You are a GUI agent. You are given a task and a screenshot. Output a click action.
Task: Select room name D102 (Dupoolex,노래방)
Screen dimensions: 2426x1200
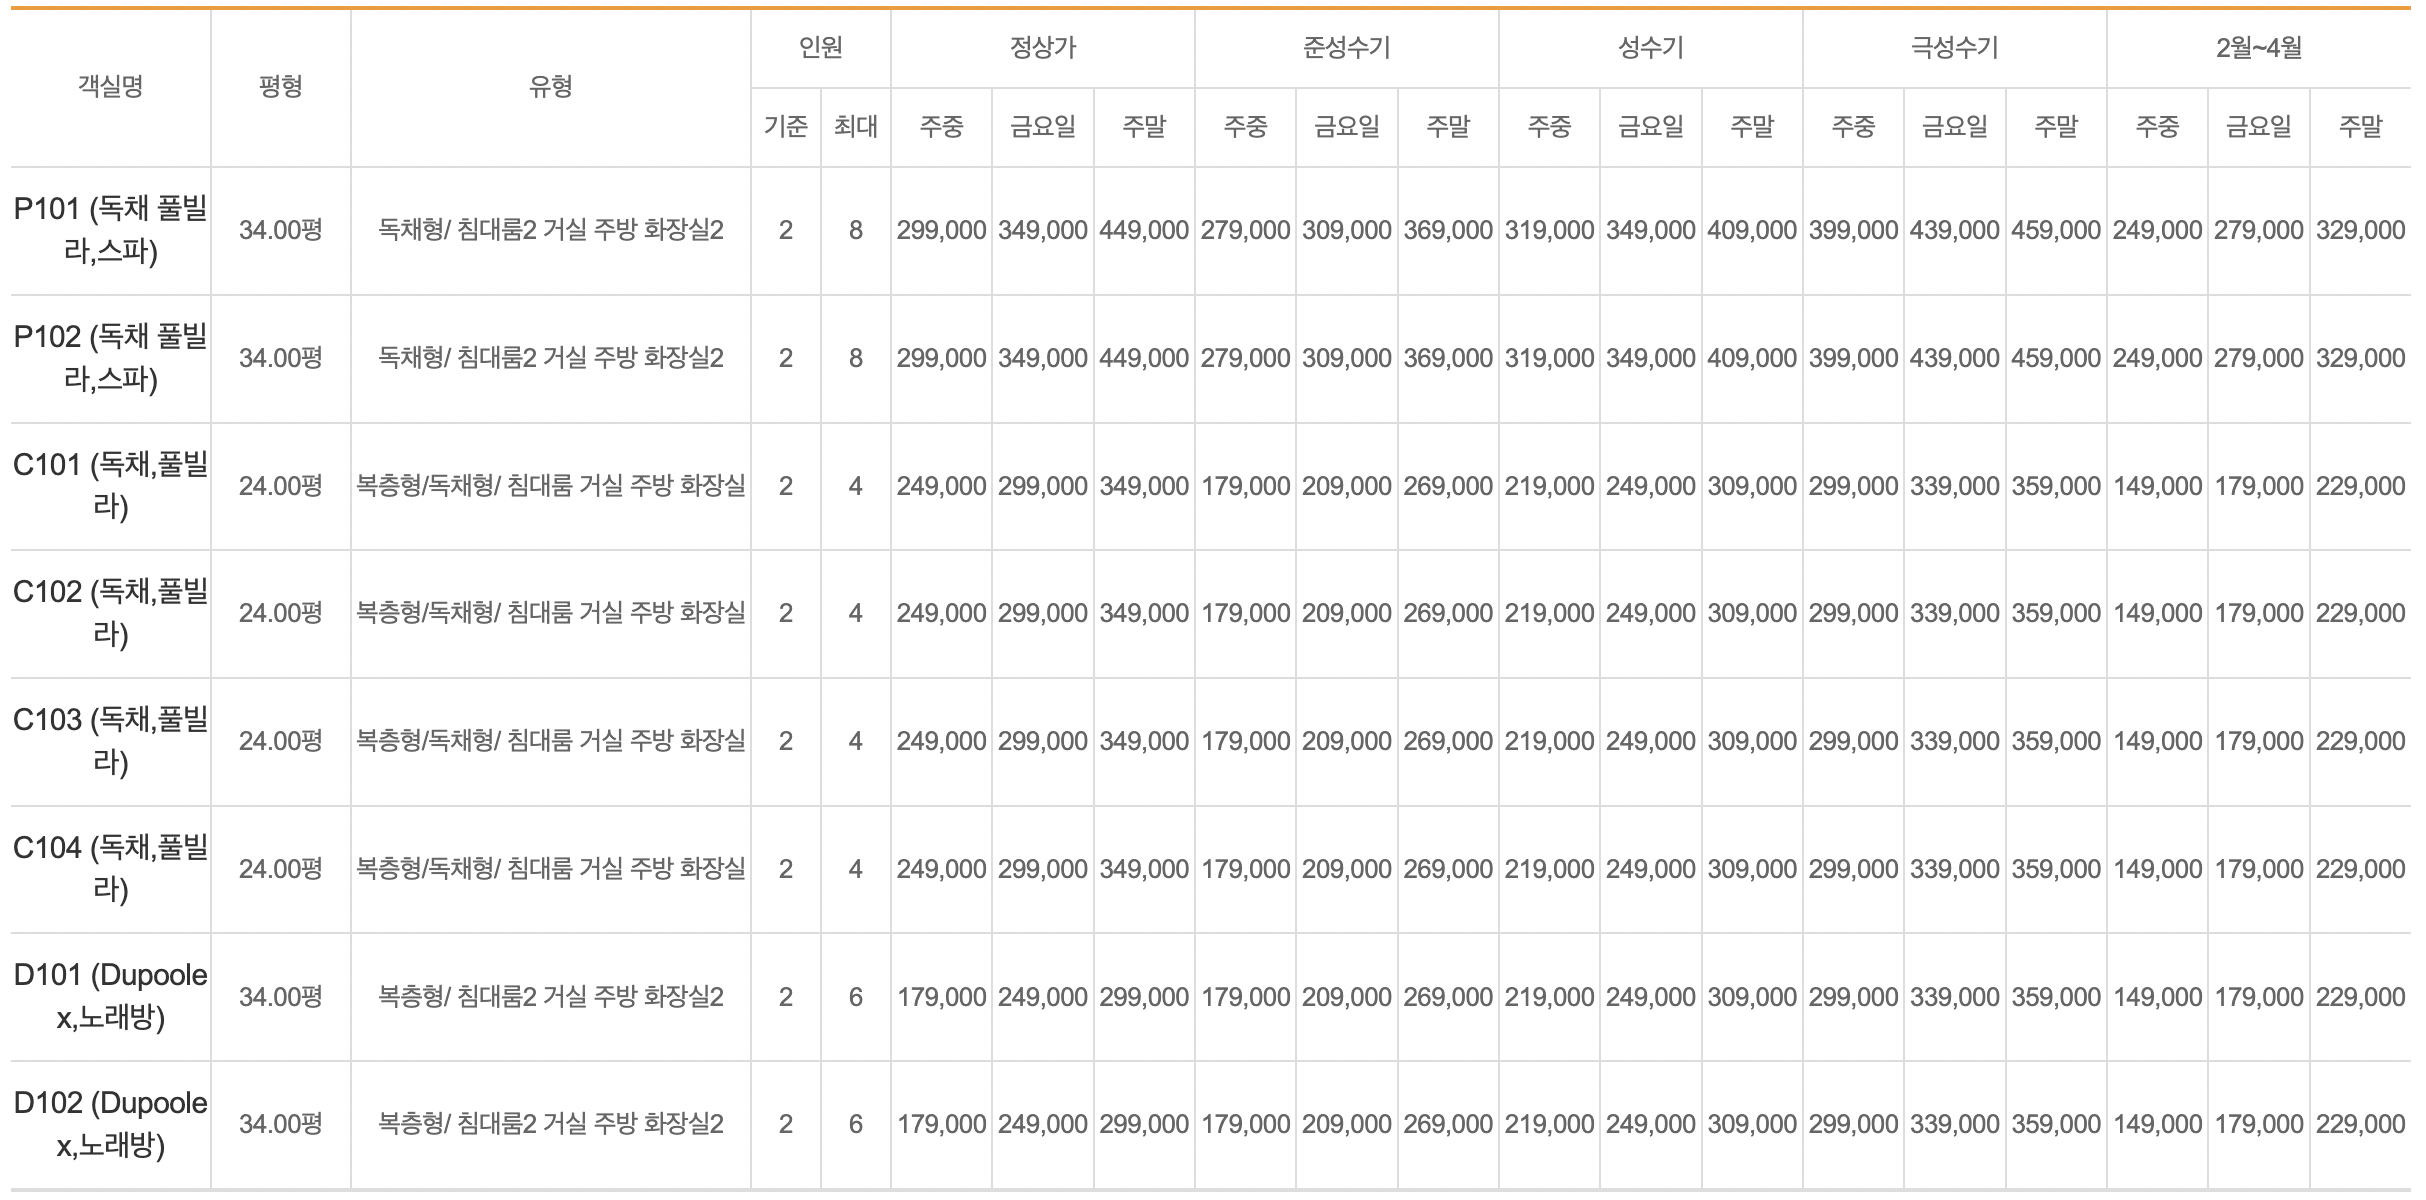pos(110,1124)
